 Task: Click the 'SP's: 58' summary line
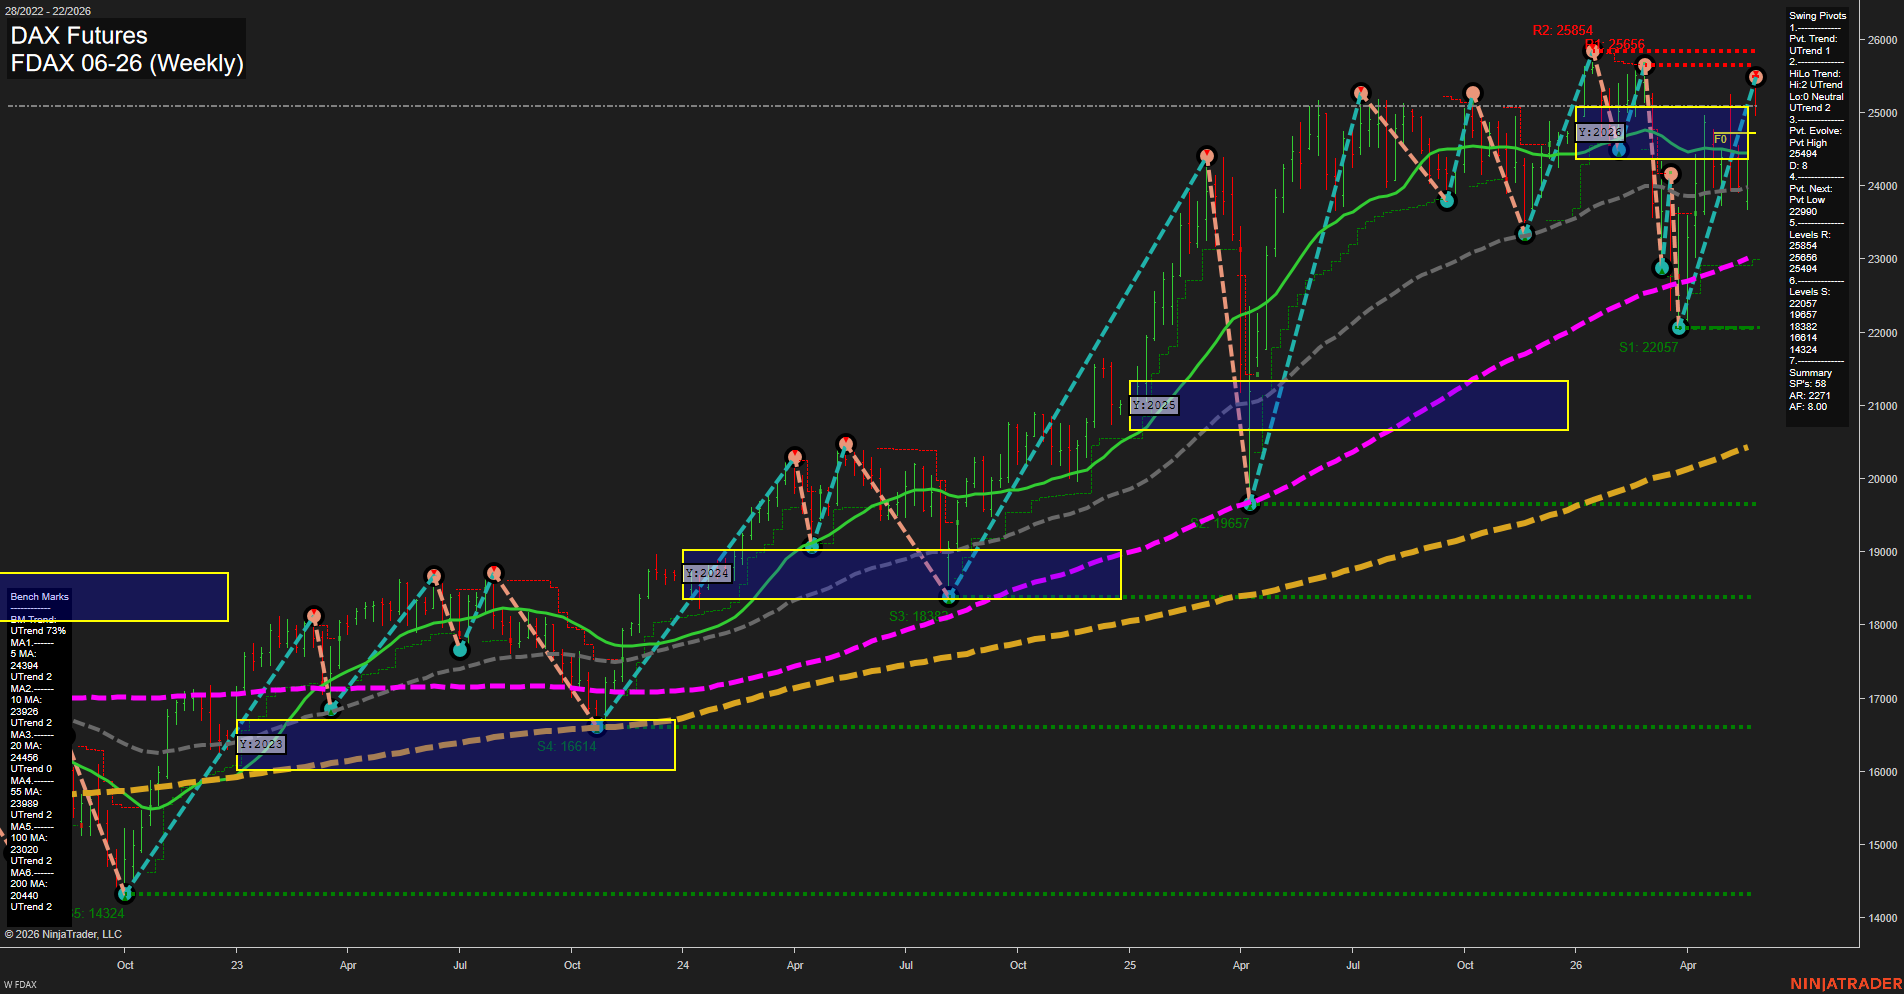click(1808, 384)
